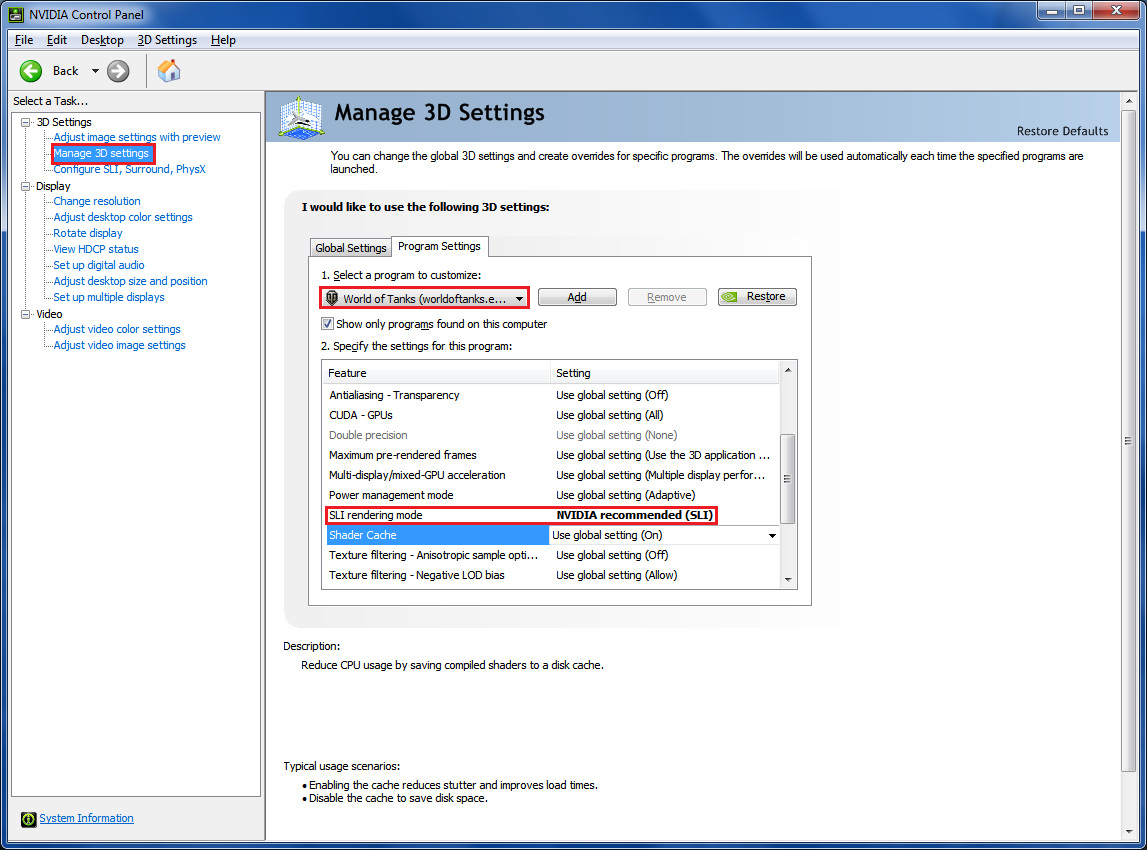Click the NVIDIA logo on Restore button

tap(731, 297)
